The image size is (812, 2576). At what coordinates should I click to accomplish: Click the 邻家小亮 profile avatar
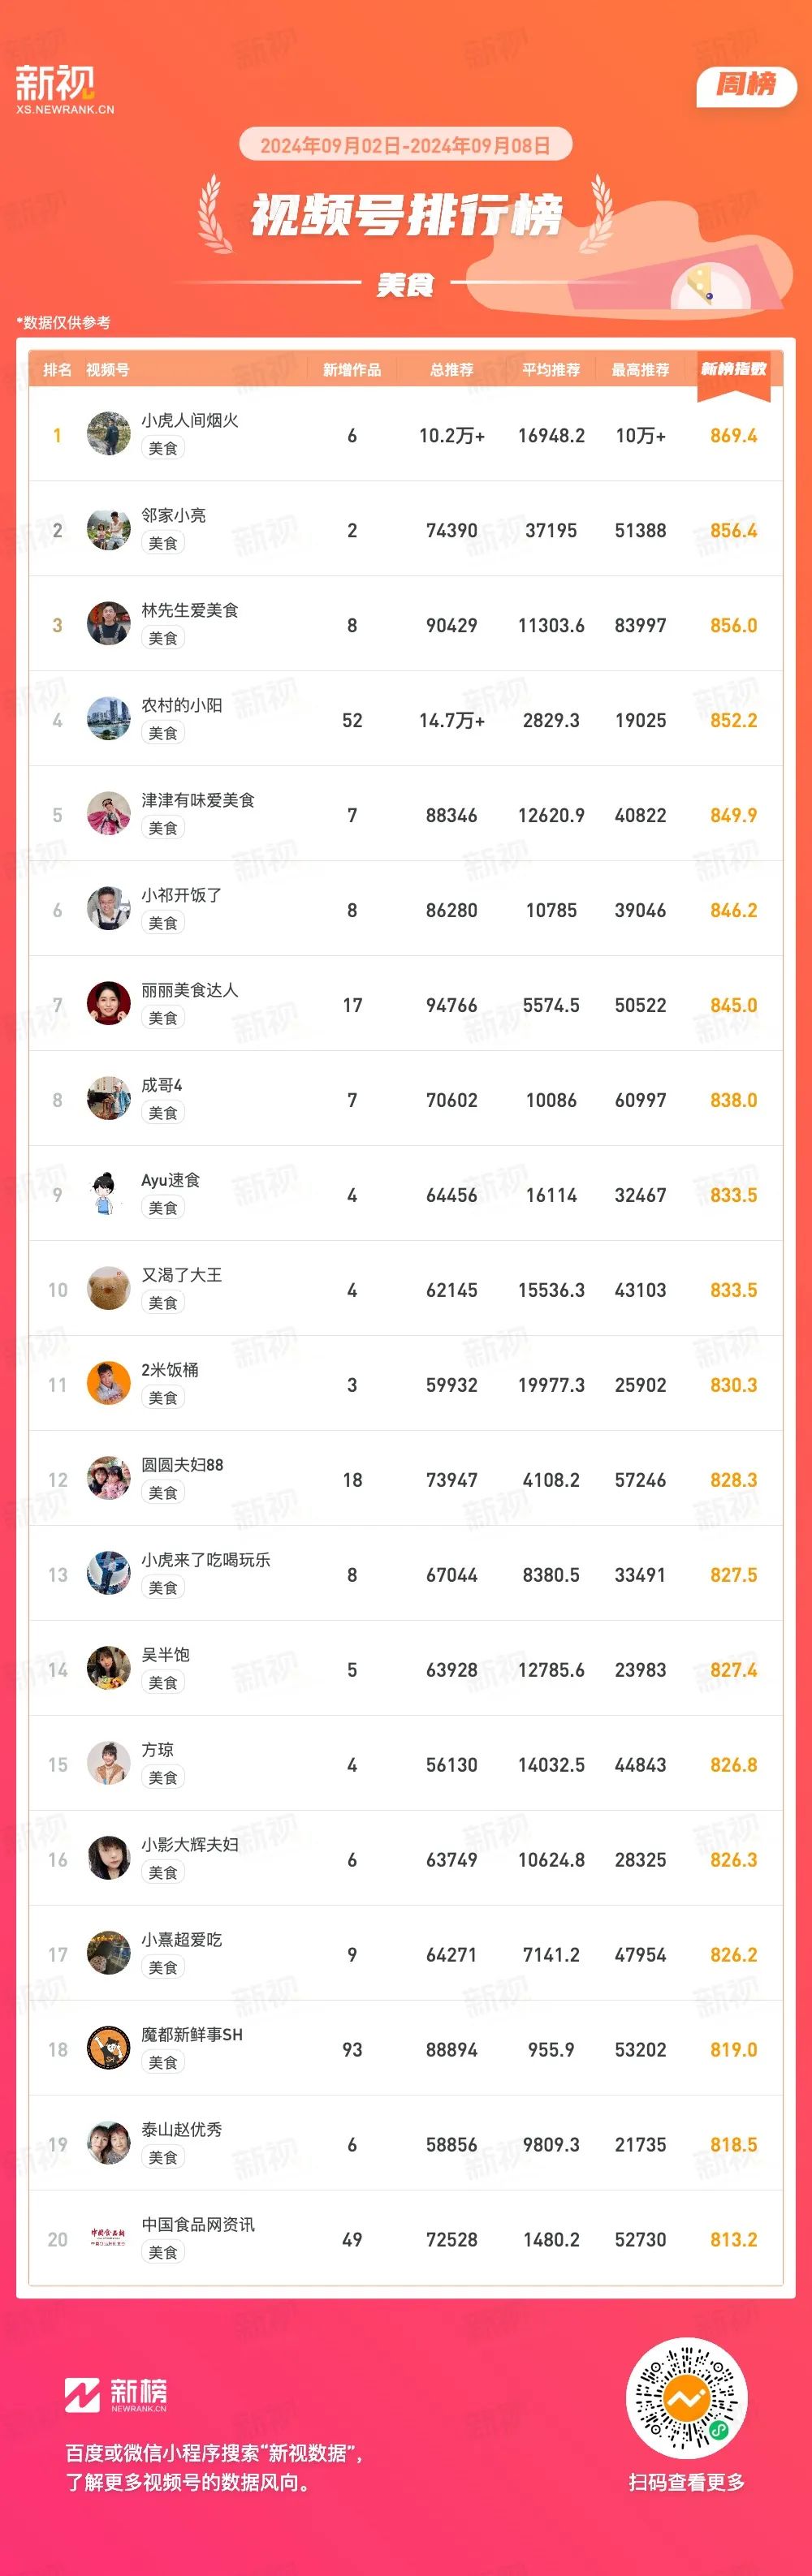click(108, 529)
